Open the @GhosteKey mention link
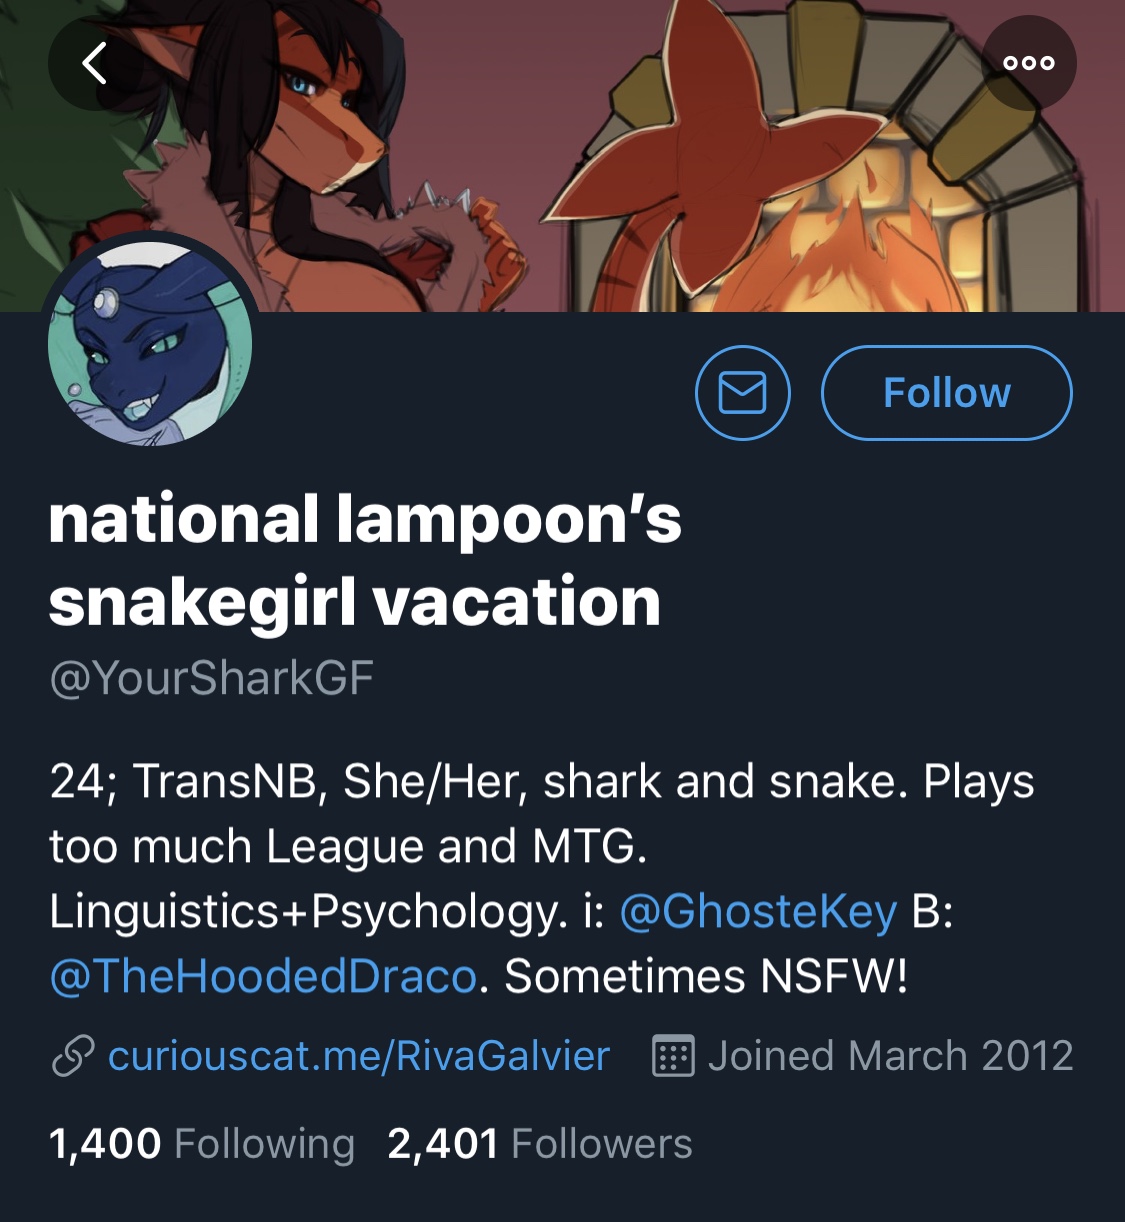Screen dimensions: 1125x1222 (x=758, y=912)
